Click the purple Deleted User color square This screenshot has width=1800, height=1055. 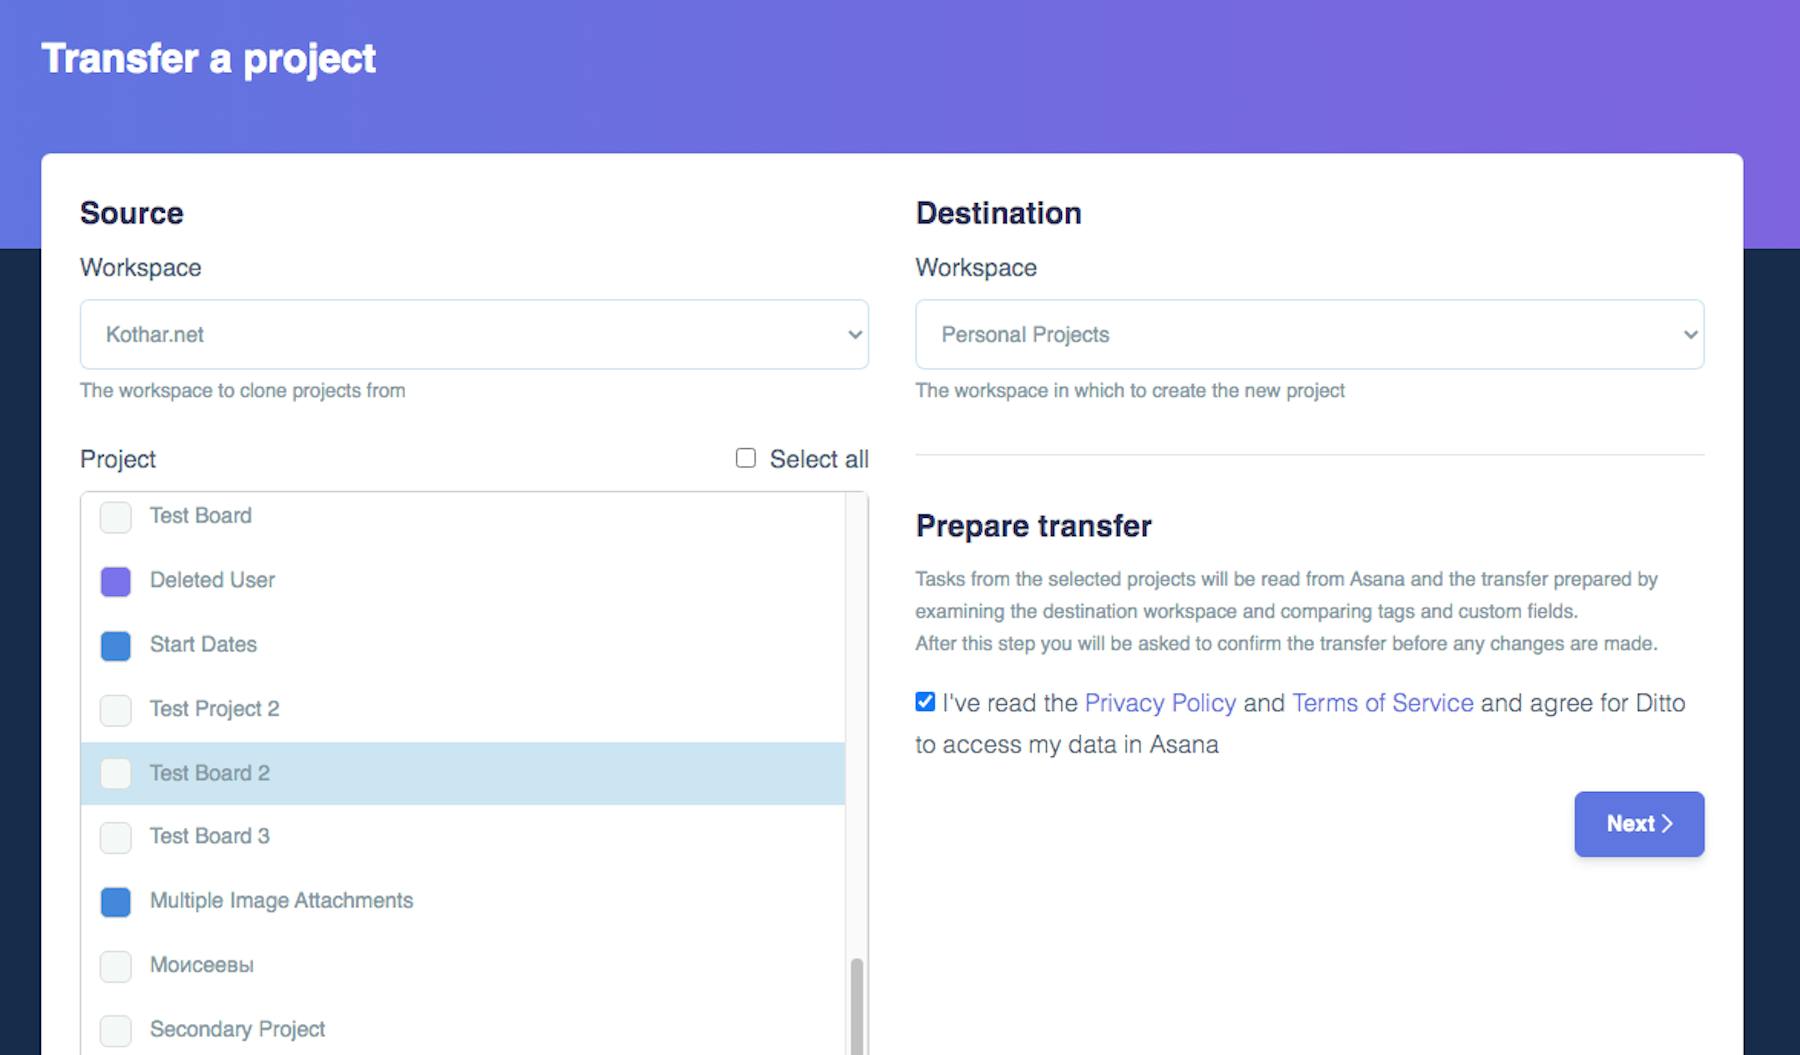pyautogui.click(x=116, y=581)
